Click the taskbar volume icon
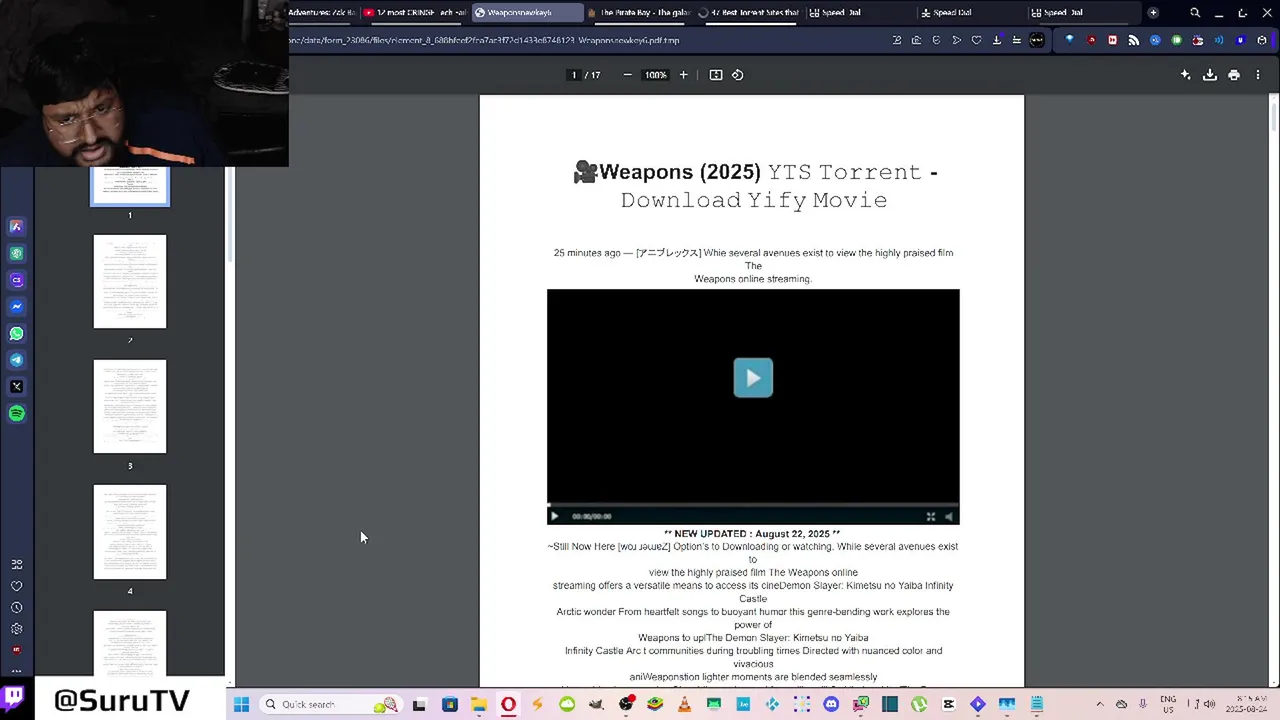The height and width of the screenshot is (720, 1280). [1209, 705]
